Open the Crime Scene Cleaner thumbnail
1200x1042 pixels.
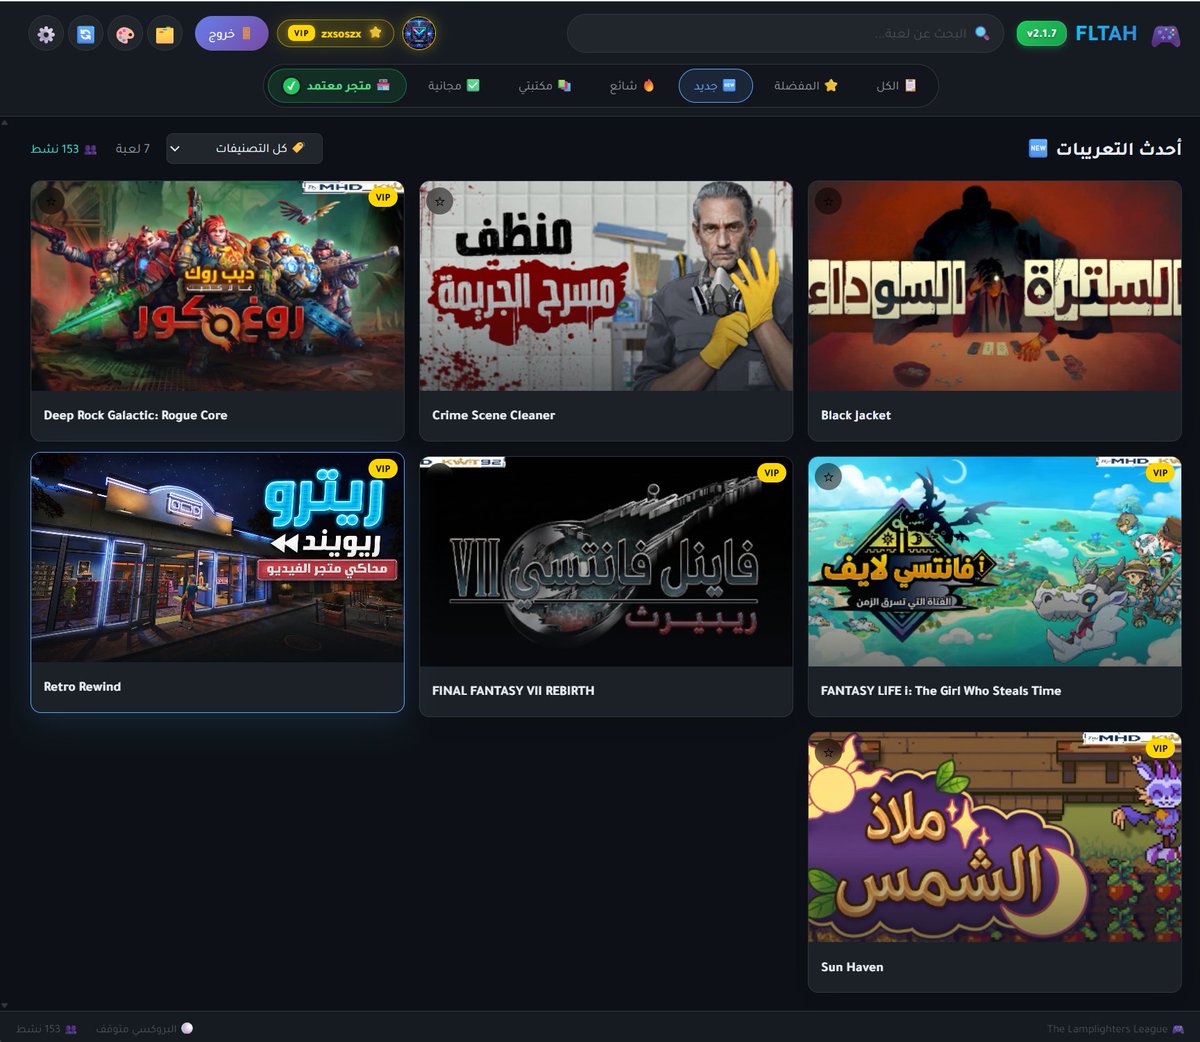[606, 286]
